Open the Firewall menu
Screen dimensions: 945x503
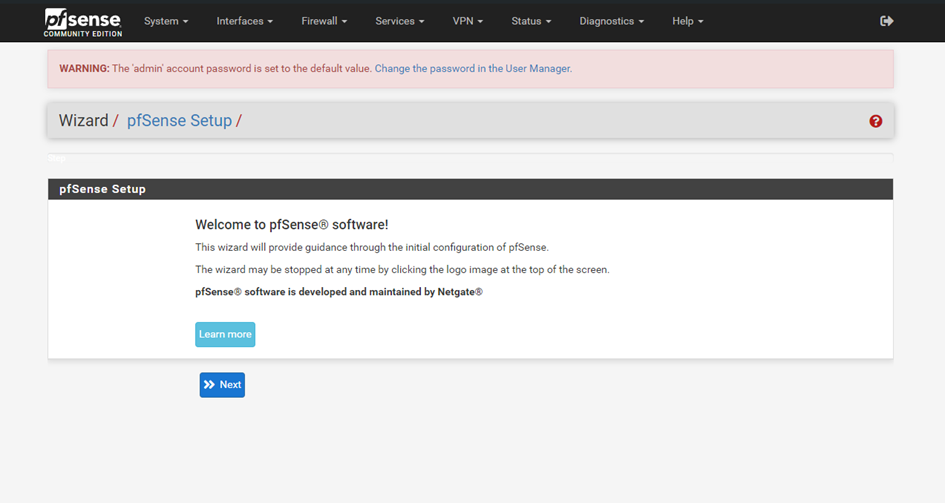(324, 21)
